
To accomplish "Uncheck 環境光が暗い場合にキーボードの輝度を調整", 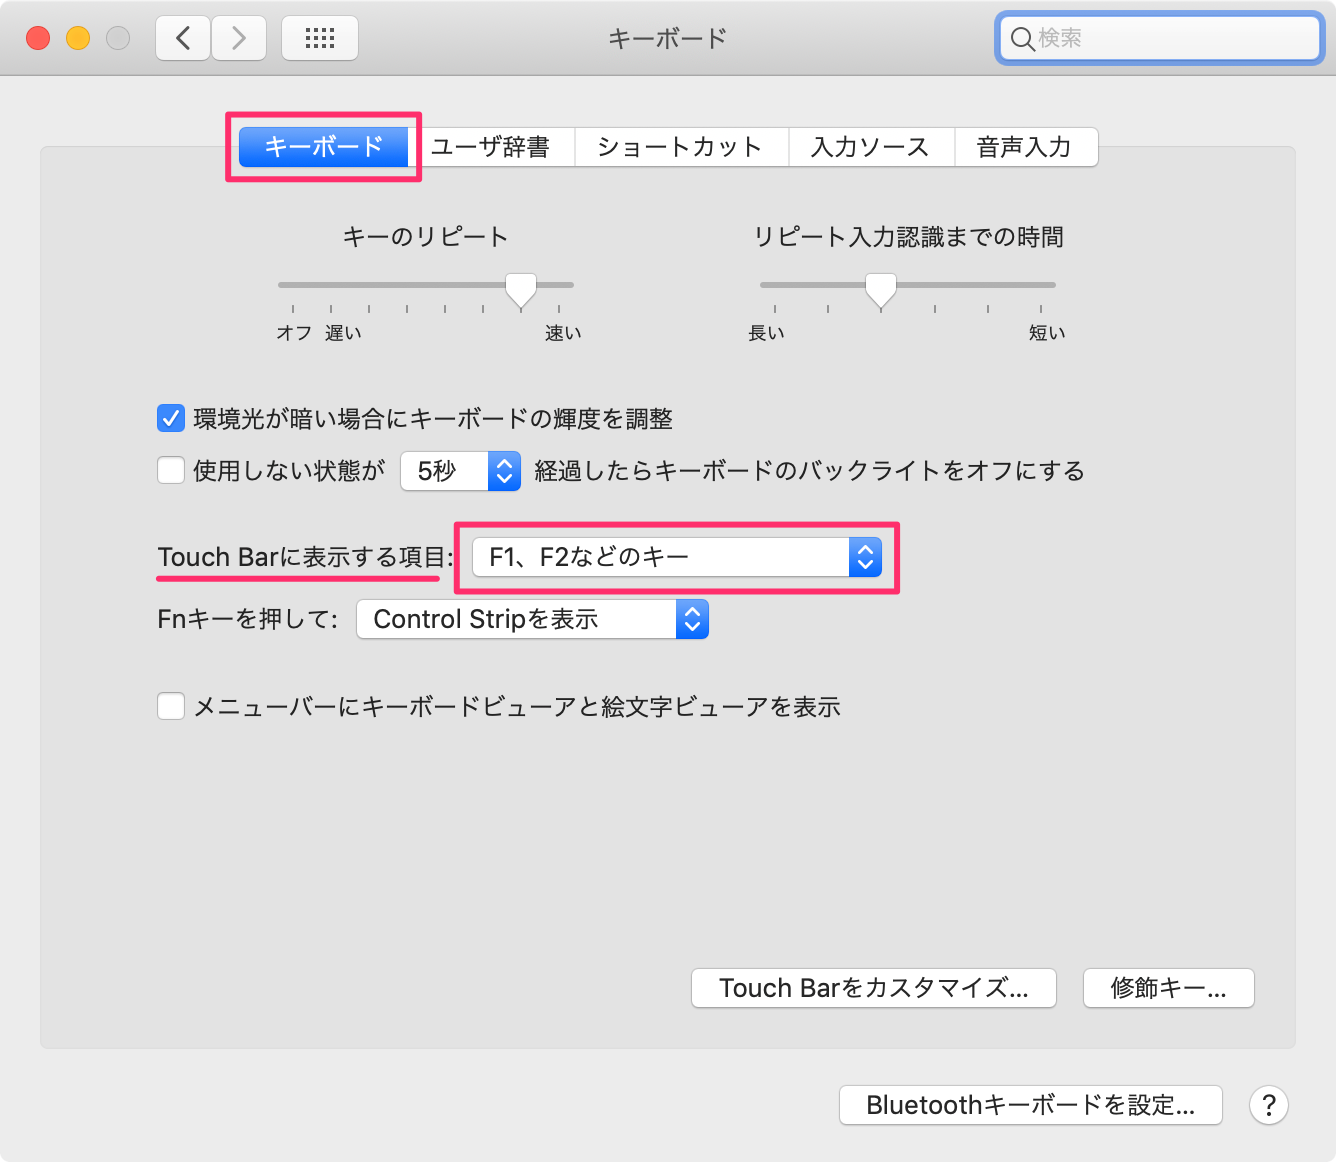I will click(x=171, y=418).
